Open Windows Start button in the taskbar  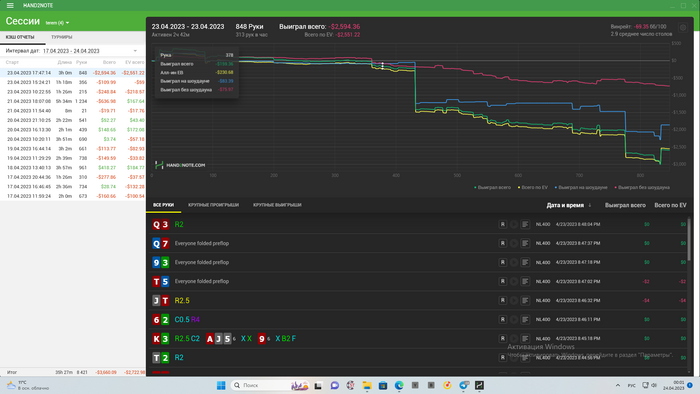221,385
